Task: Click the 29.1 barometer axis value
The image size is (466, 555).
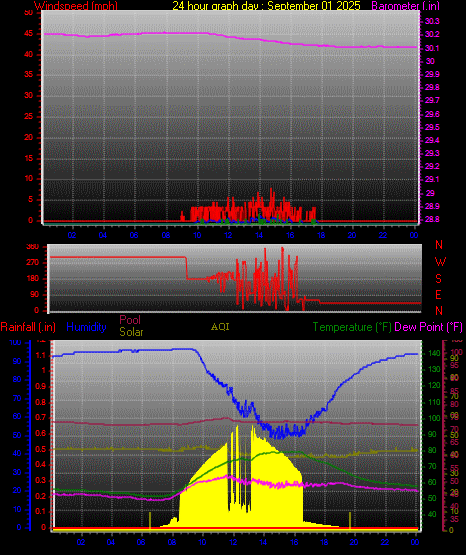Action: pos(432,179)
